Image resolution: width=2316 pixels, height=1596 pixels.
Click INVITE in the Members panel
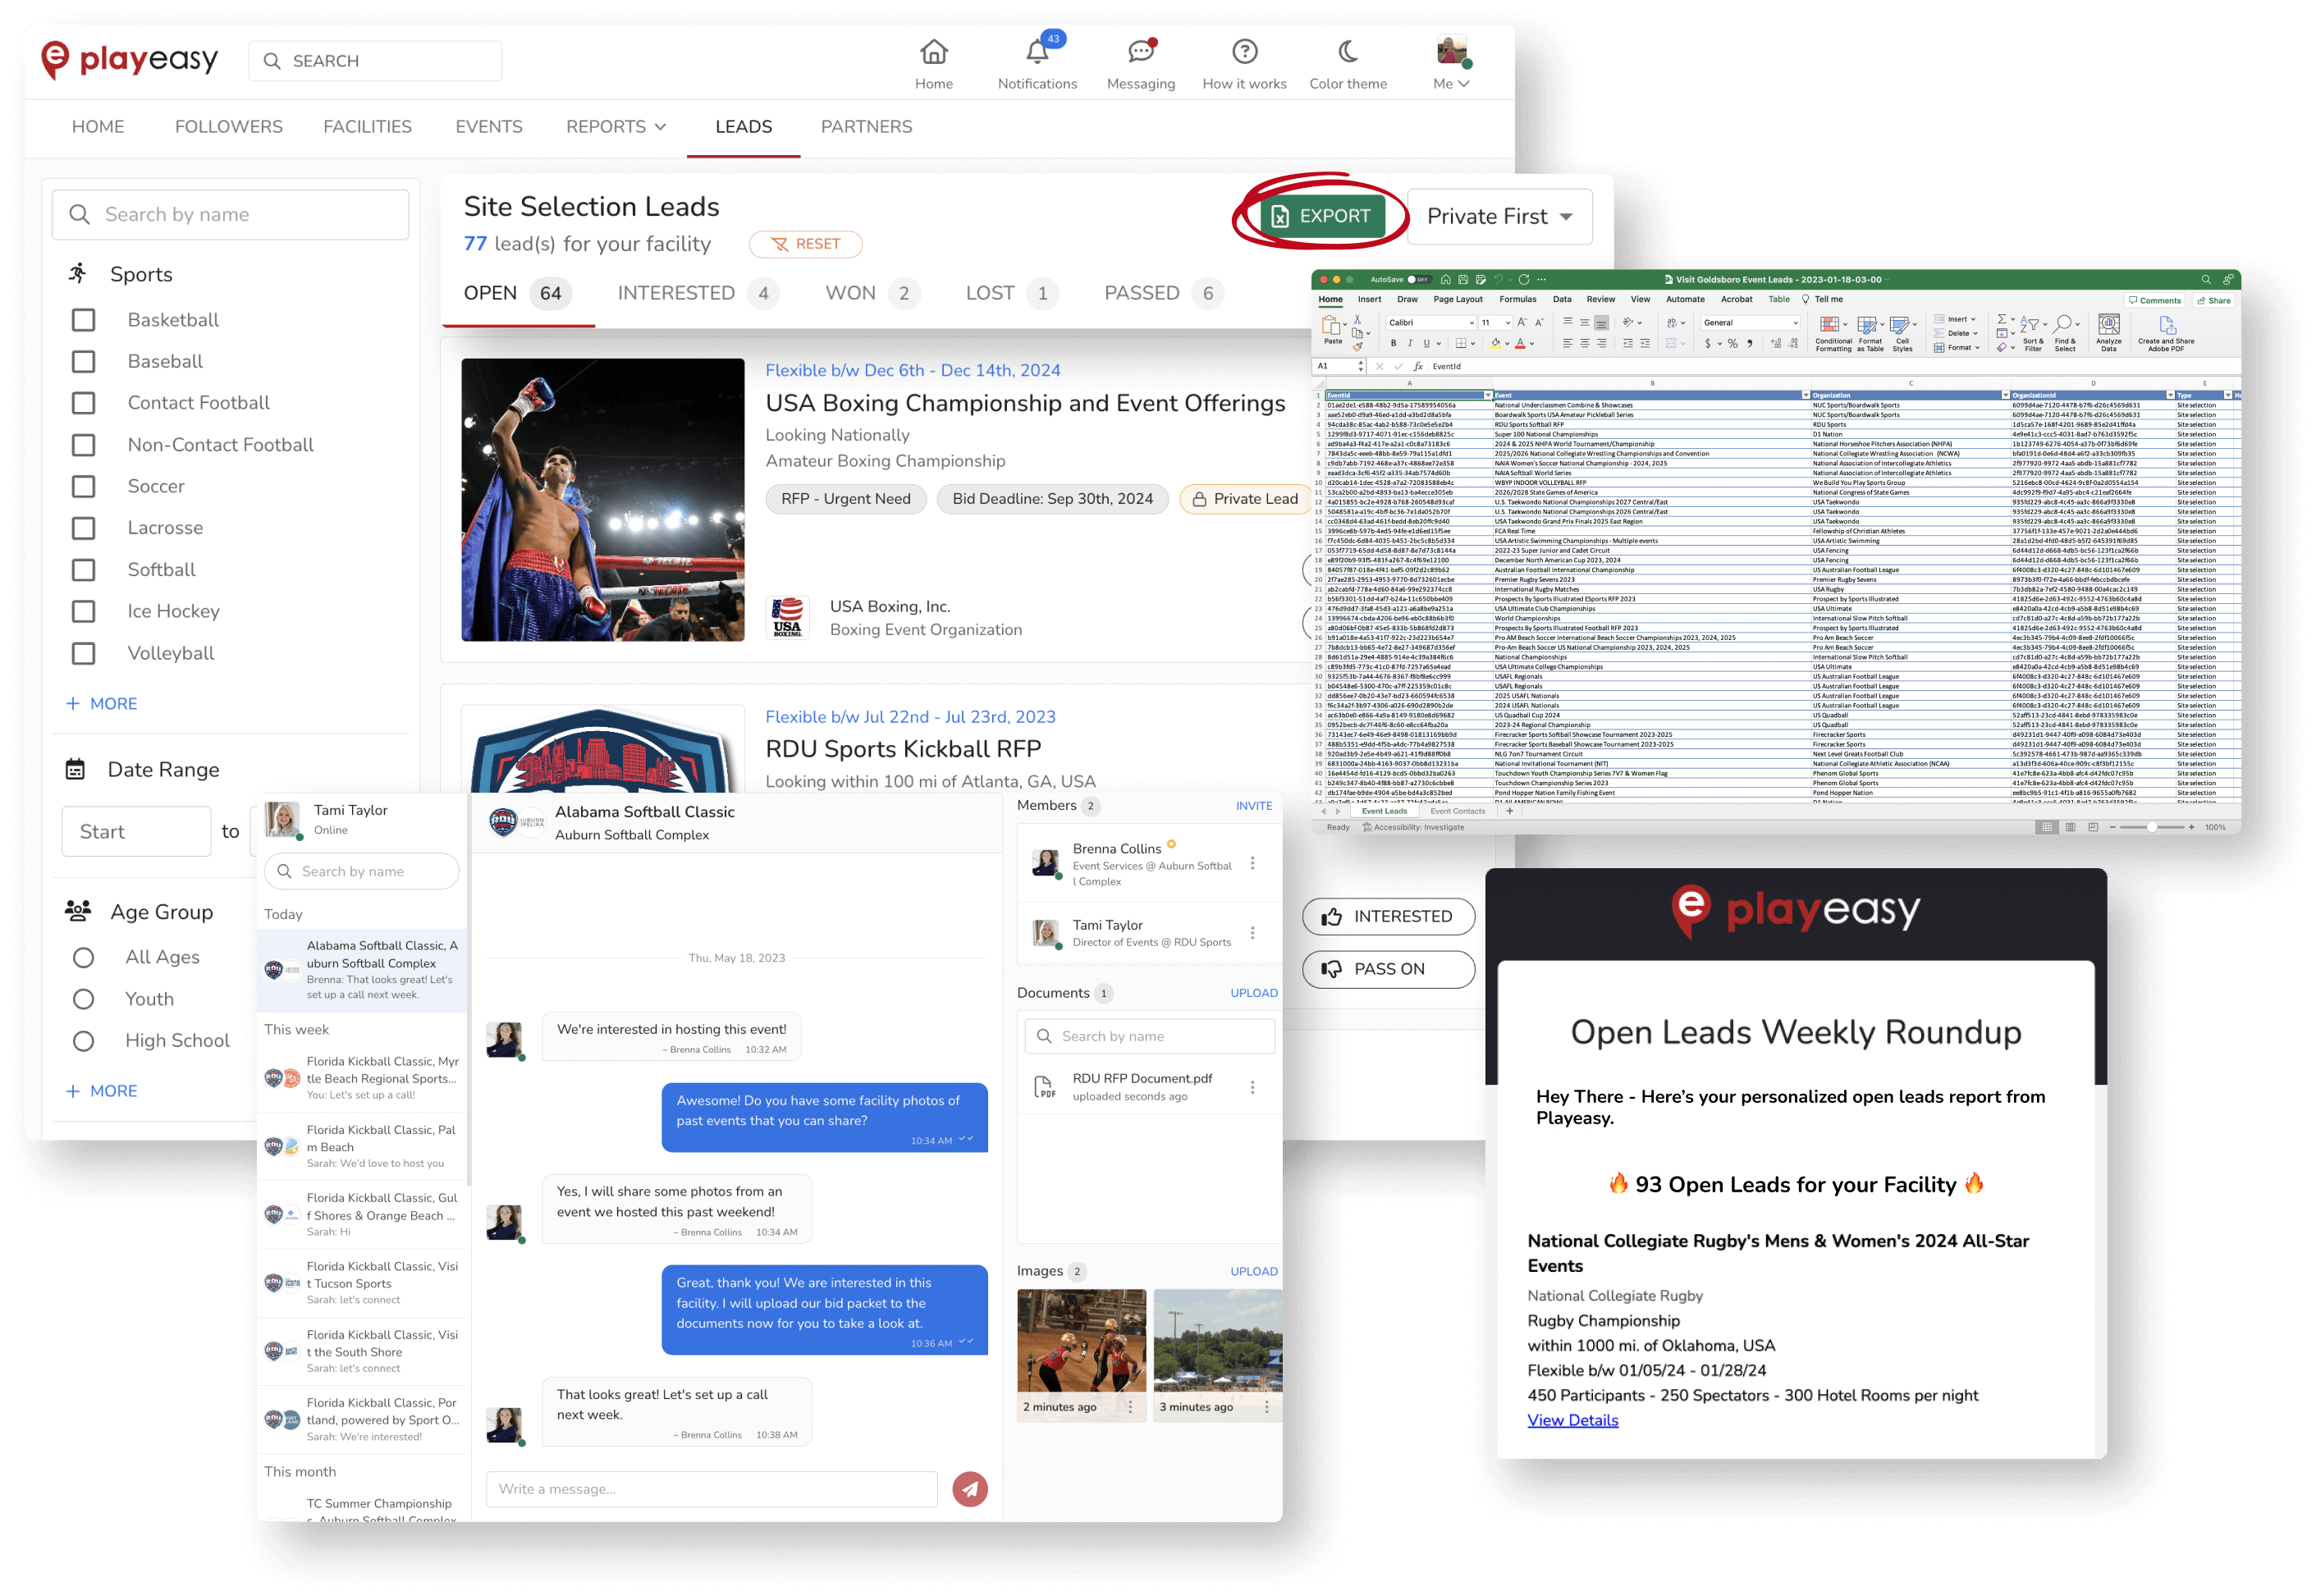point(1253,806)
